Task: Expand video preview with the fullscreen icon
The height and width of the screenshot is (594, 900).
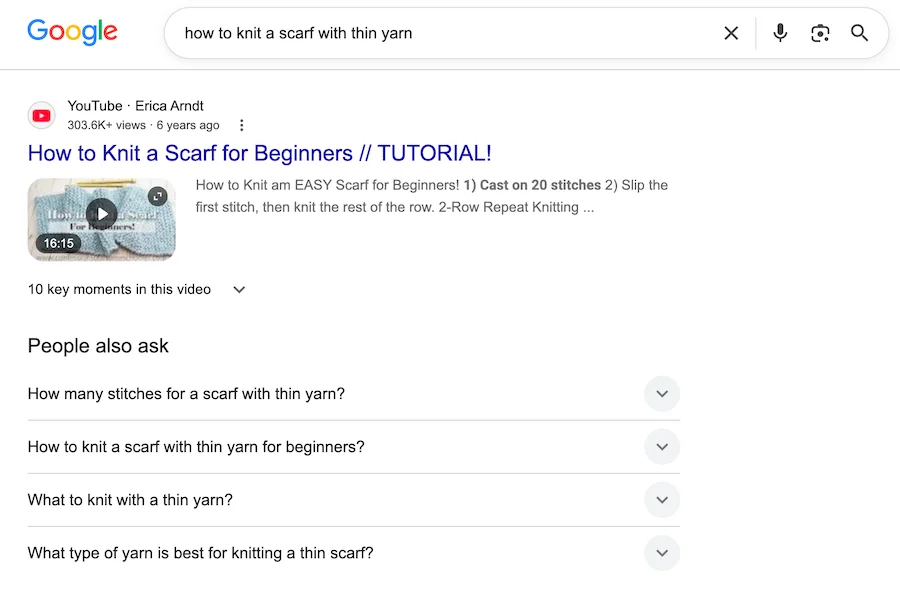Action: click(157, 196)
